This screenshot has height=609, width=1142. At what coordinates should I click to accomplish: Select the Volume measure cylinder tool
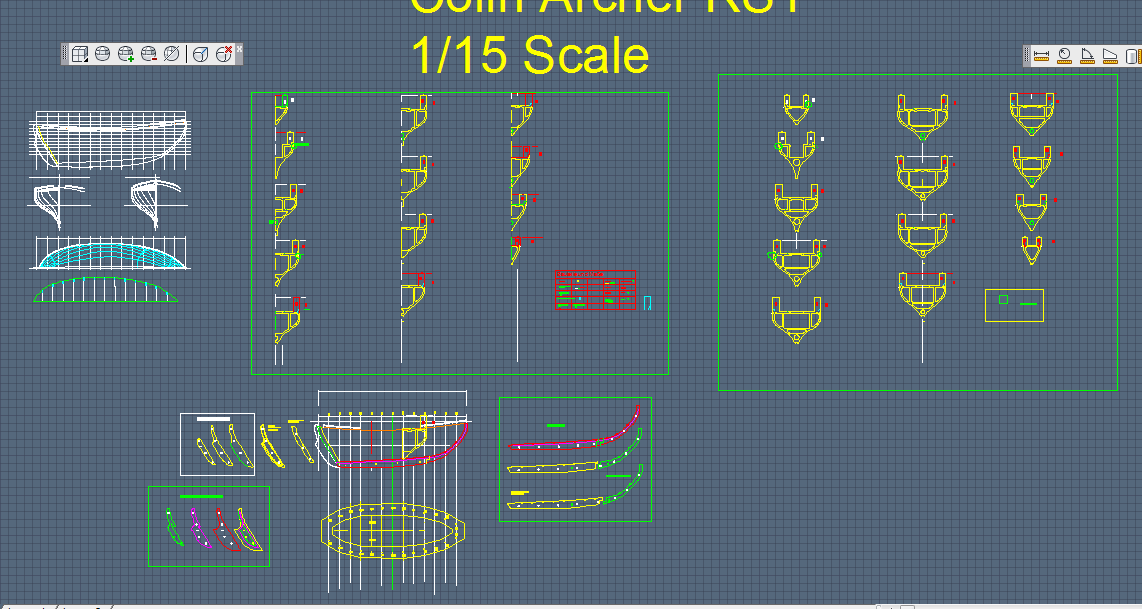click(x=1133, y=56)
